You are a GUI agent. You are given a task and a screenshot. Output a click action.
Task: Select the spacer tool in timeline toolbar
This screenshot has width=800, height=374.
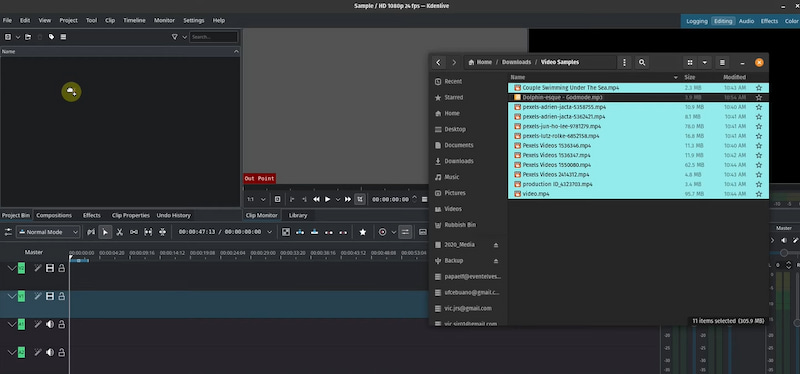coord(134,232)
